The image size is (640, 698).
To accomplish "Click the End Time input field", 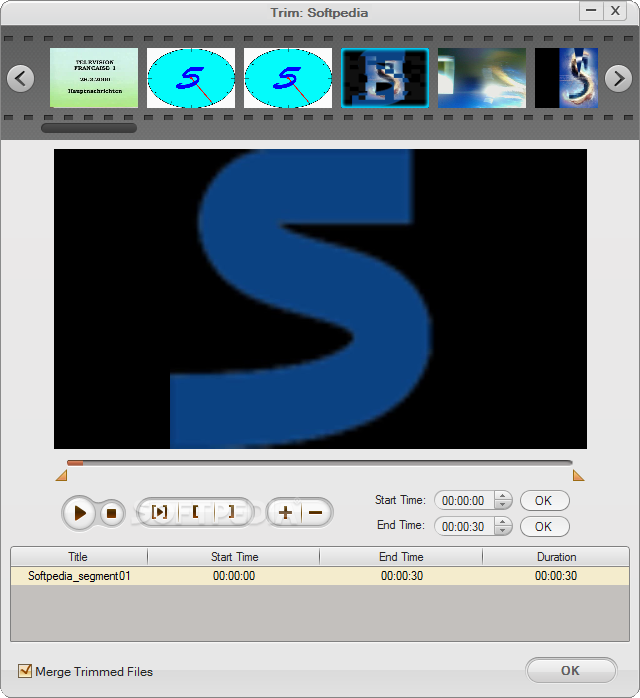I will click(x=463, y=527).
